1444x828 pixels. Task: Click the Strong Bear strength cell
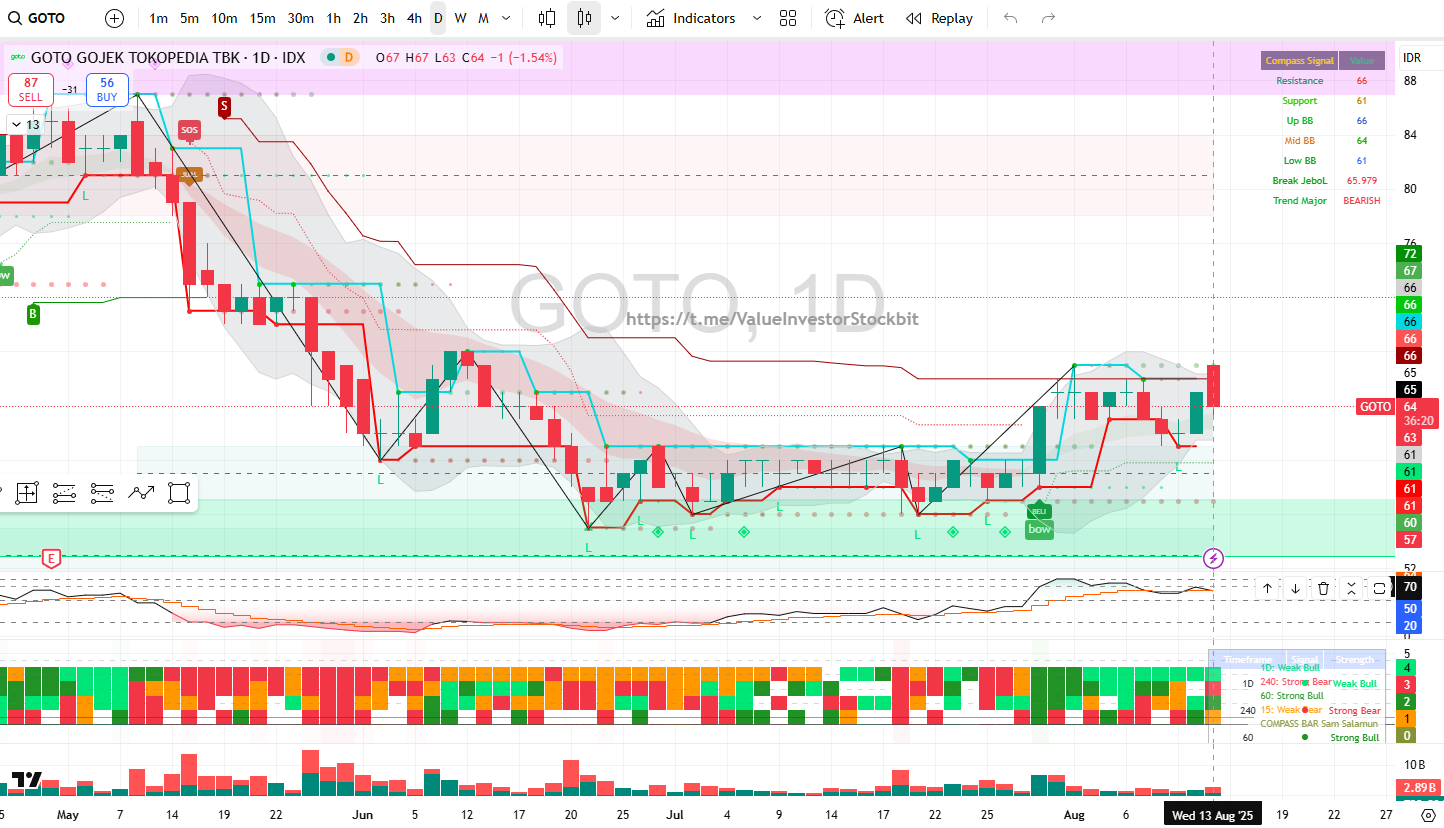(1356, 711)
